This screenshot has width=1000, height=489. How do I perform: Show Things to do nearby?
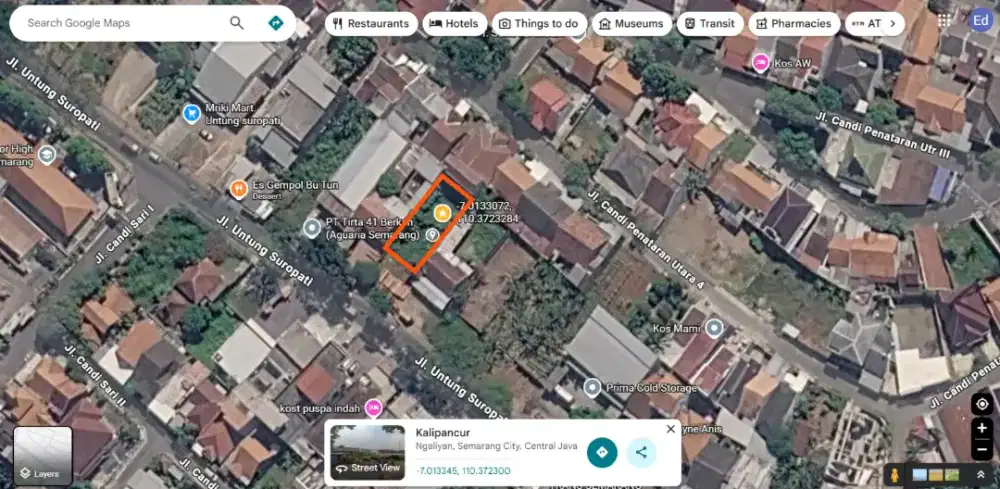click(x=539, y=24)
